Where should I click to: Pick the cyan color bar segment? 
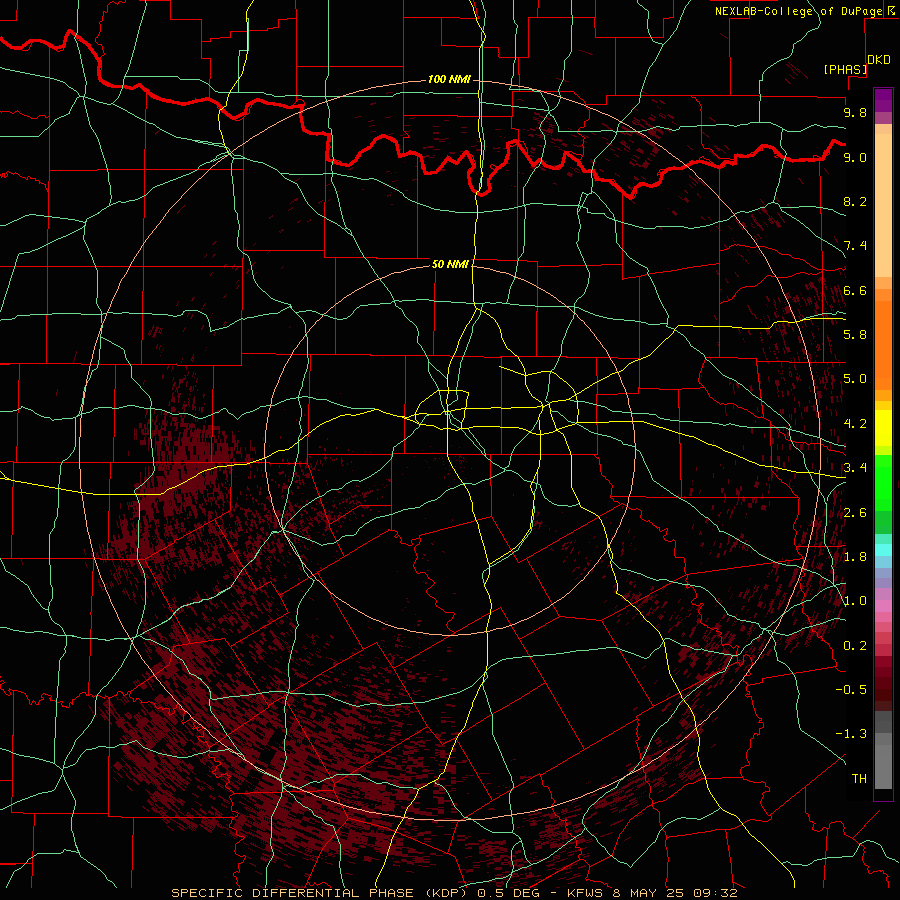[883, 550]
